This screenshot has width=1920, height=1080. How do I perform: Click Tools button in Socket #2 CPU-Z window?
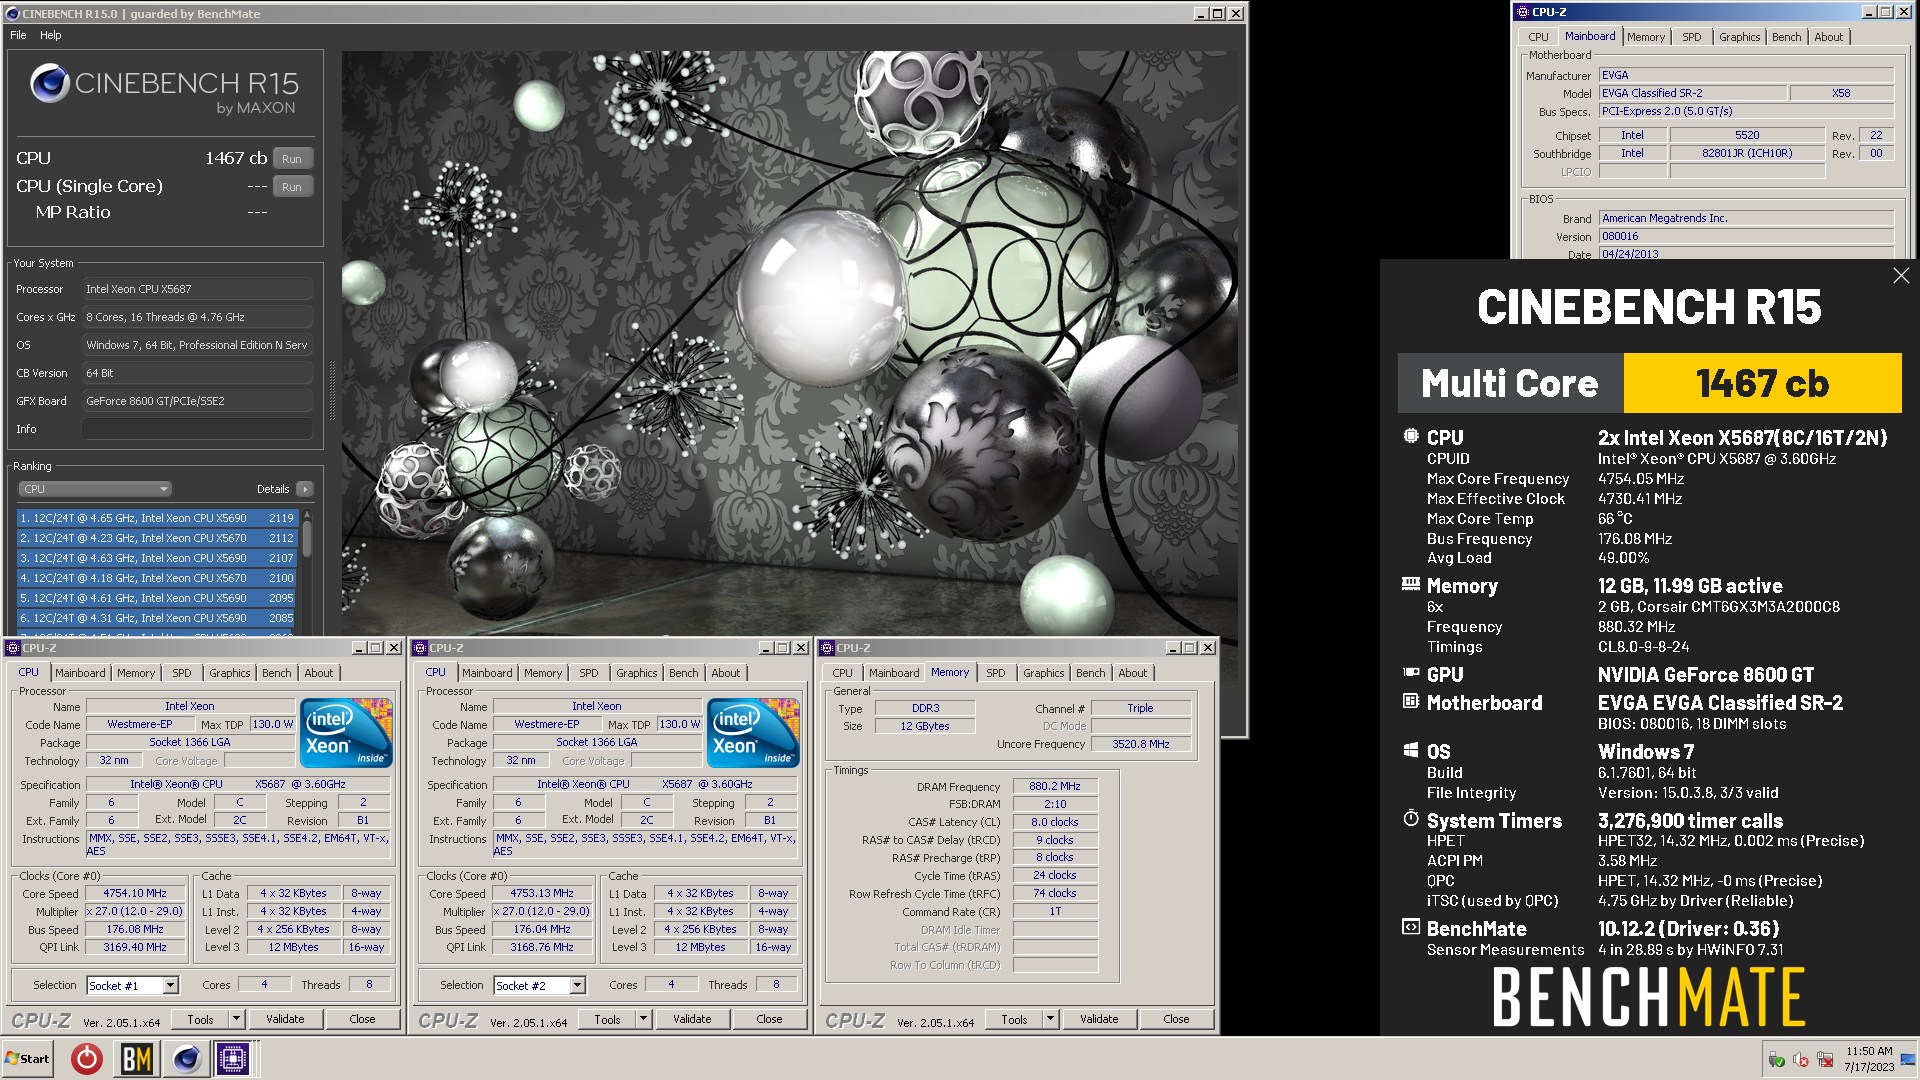click(x=607, y=1019)
